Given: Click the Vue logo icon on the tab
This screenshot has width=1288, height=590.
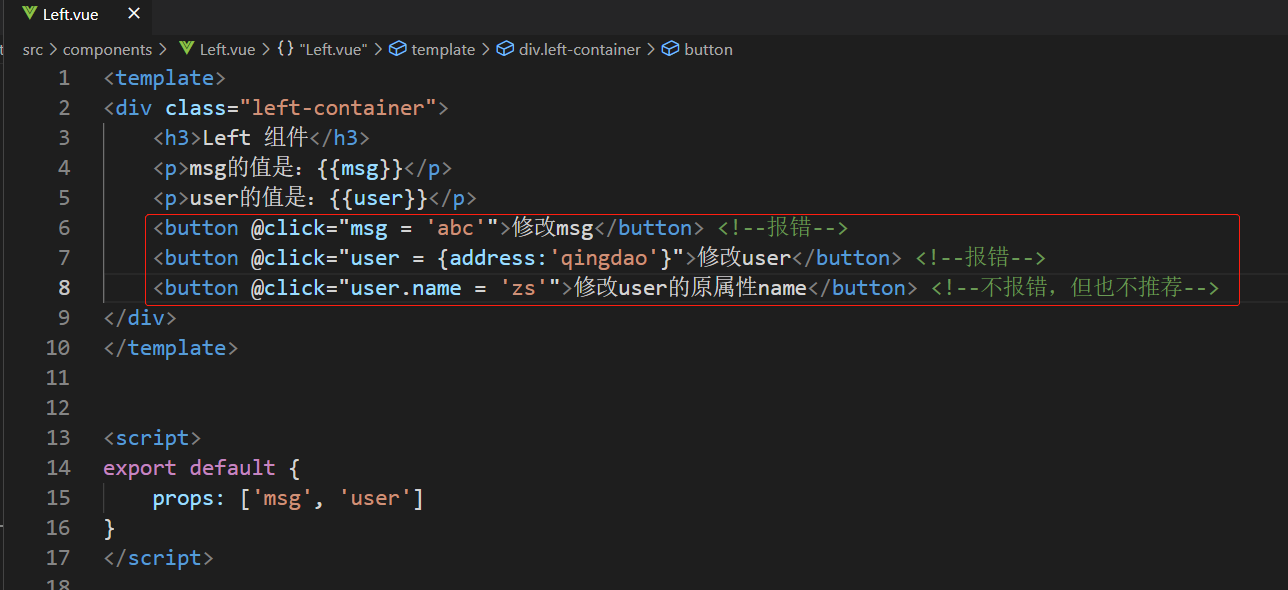Looking at the screenshot, I should [x=28, y=15].
